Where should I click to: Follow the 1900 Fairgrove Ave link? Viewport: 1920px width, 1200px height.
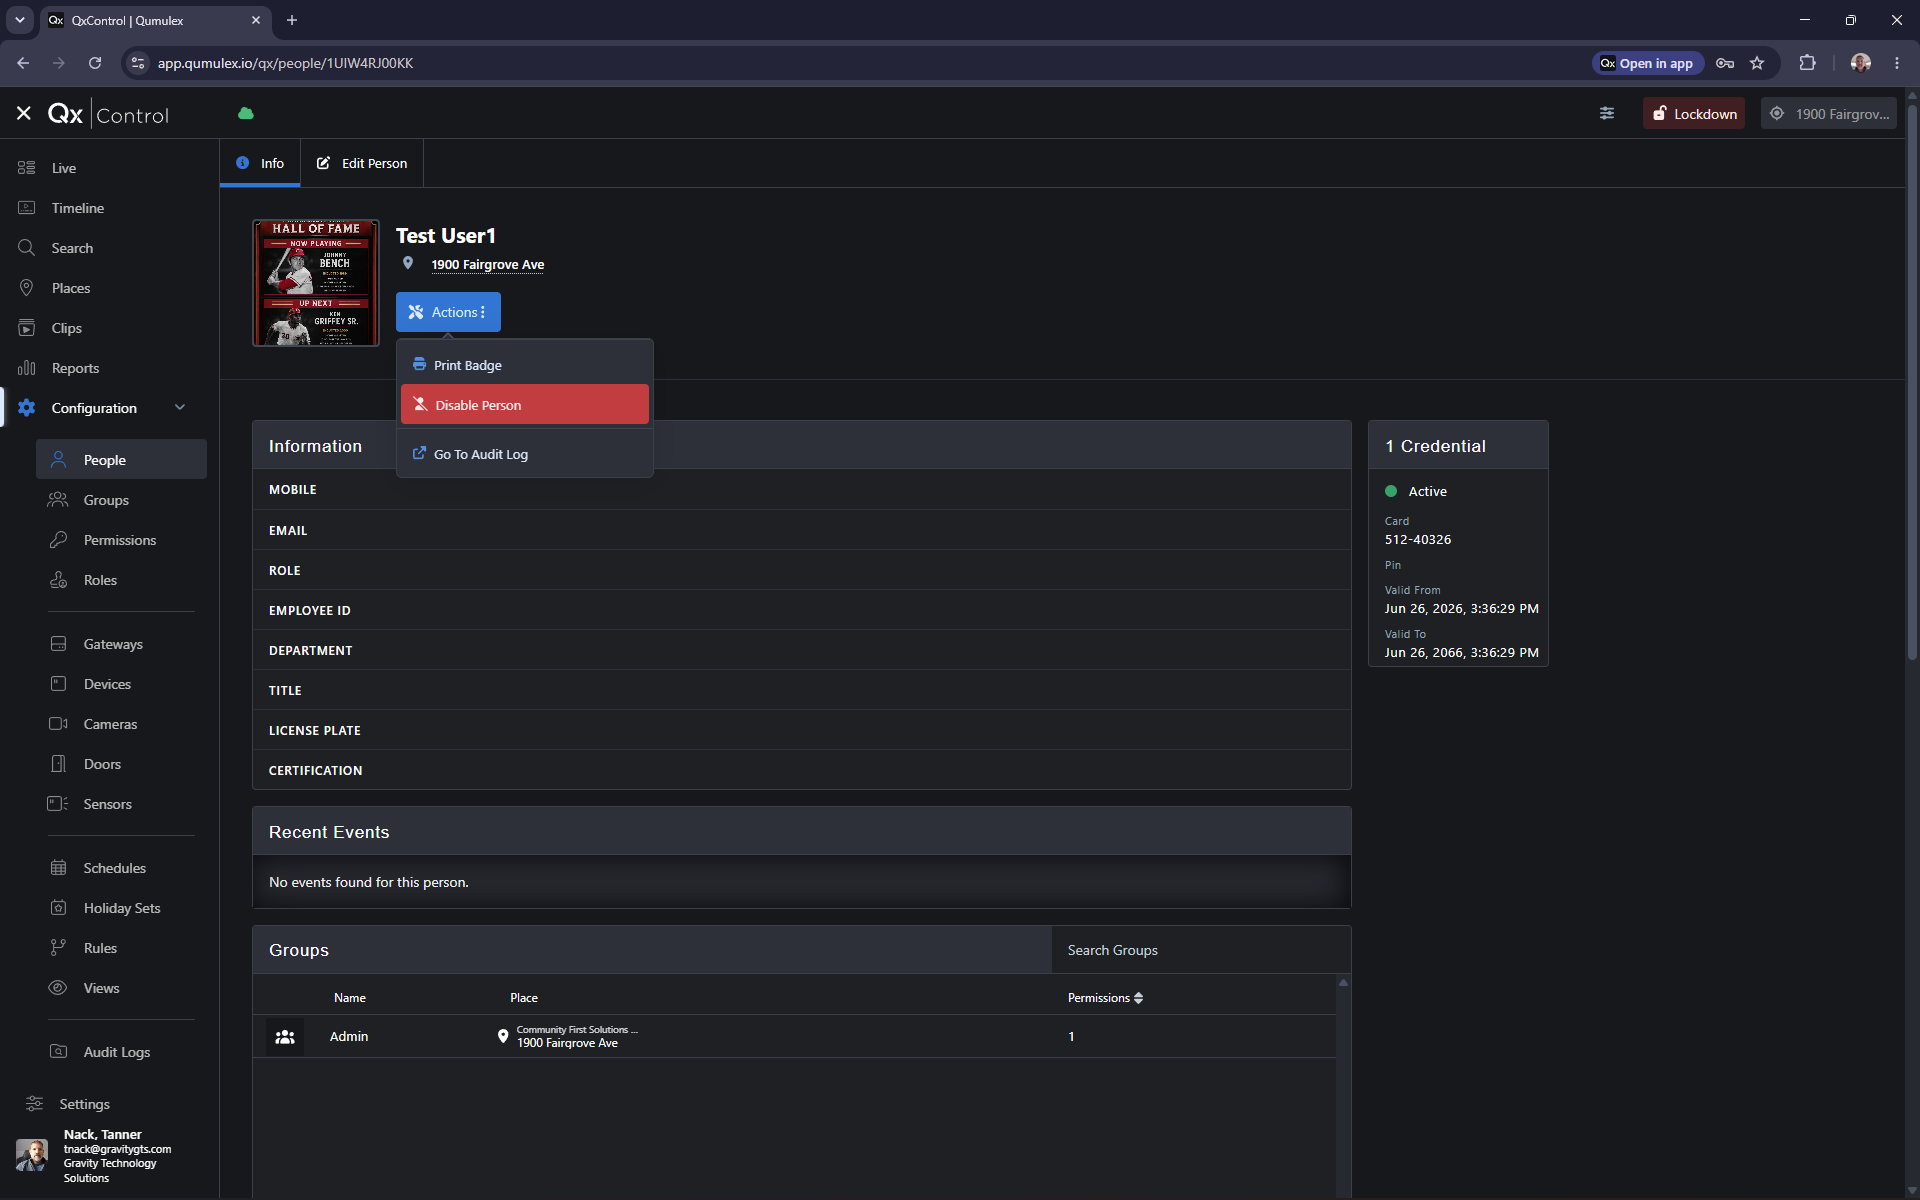click(x=488, y=265)
